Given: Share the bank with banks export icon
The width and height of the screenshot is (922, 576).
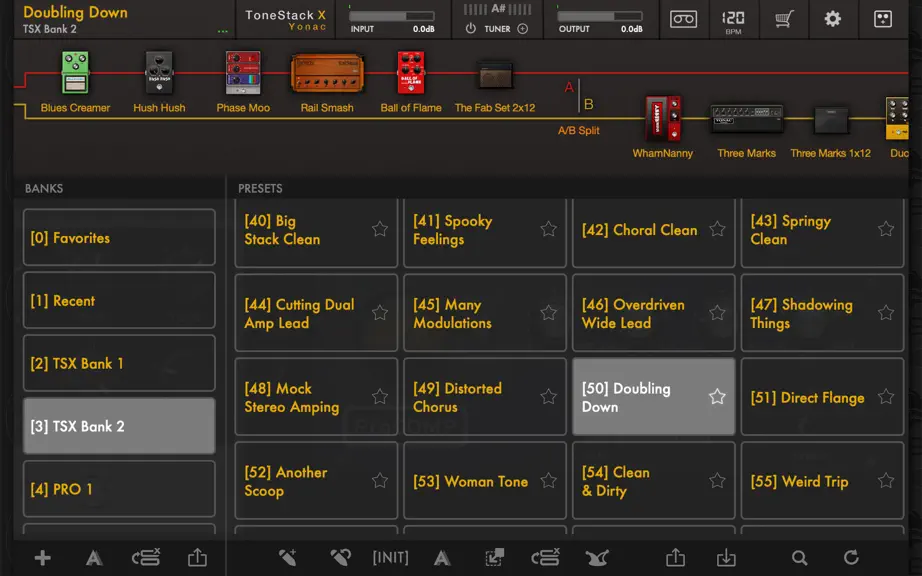Looking at the screenshot, I should pyautogui.click(x=198, y=557).
